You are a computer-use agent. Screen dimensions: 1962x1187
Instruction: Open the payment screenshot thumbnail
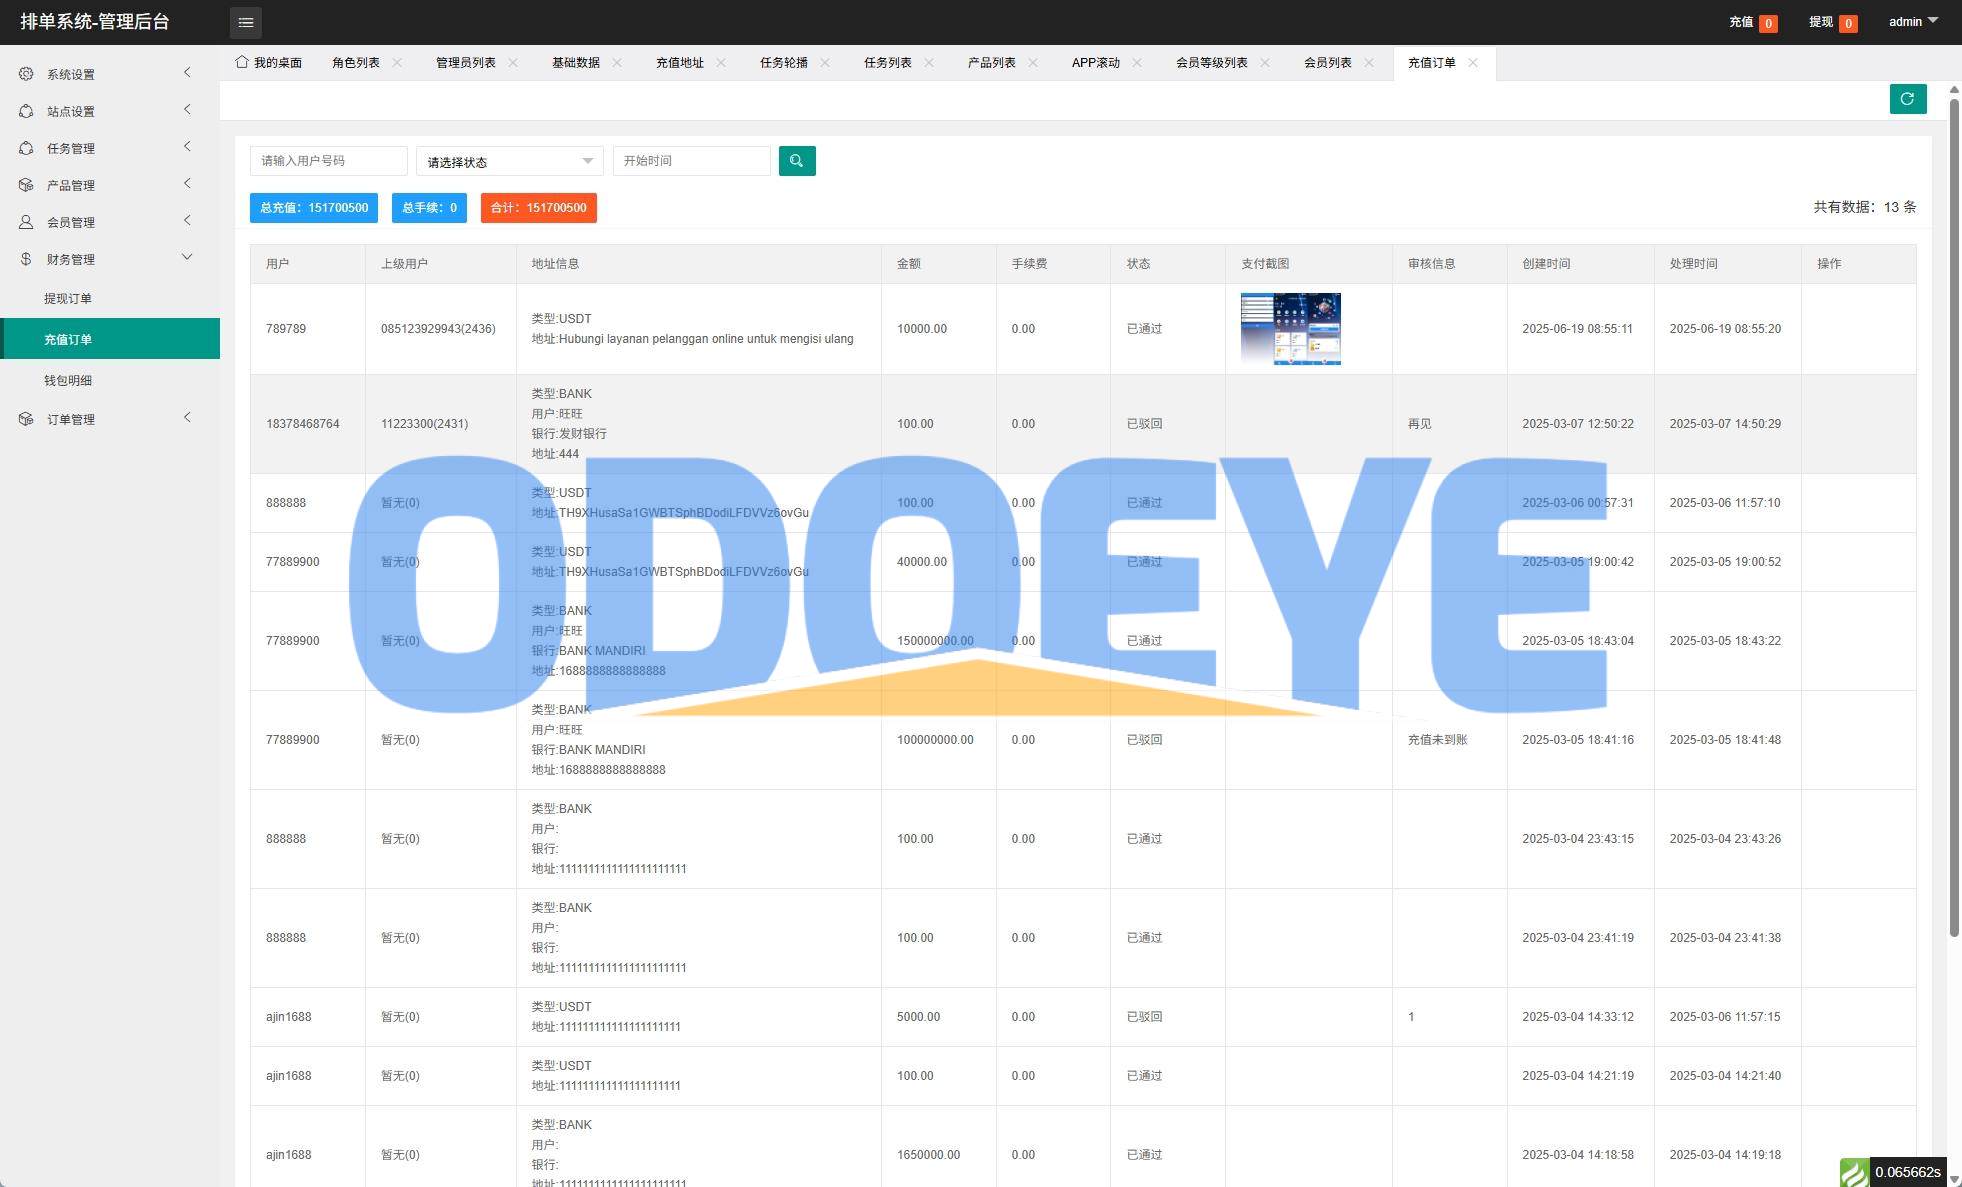1290,329
